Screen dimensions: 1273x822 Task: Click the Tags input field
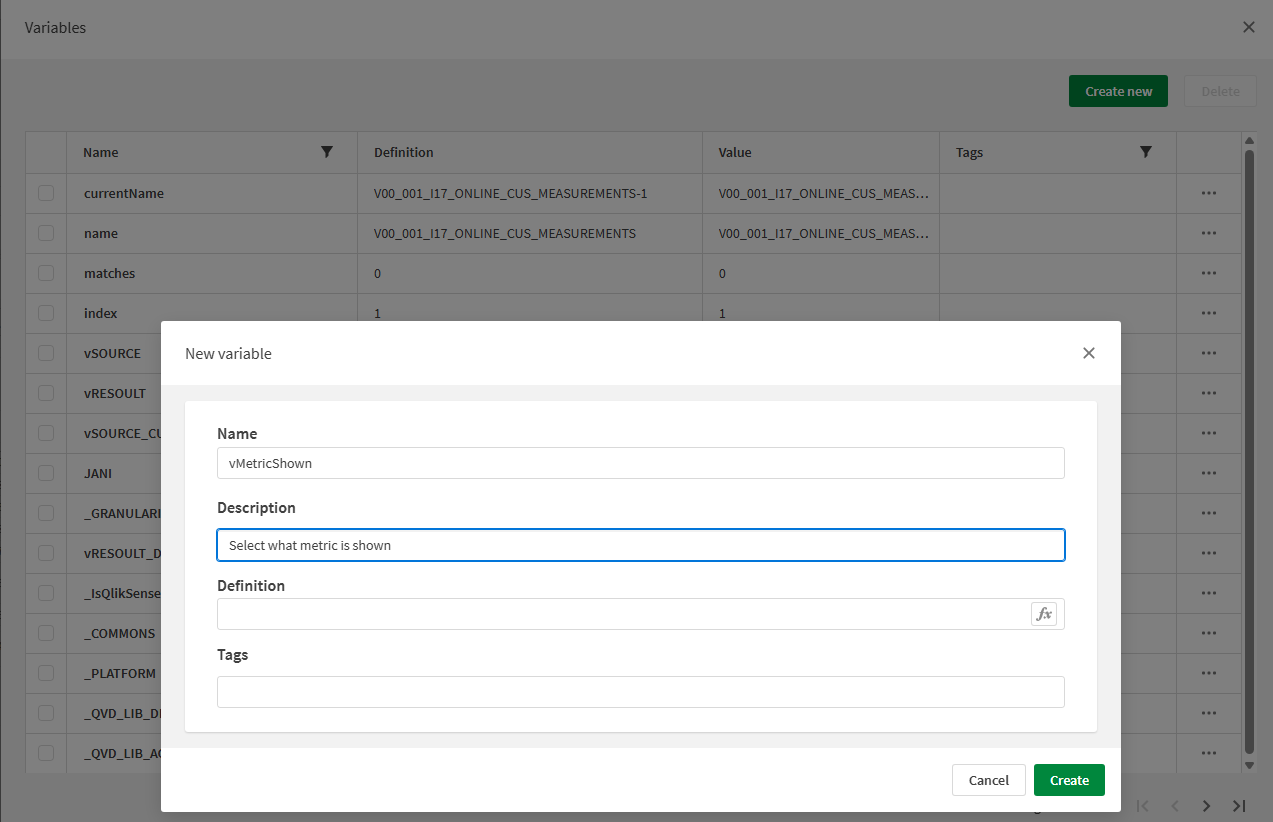640,692
